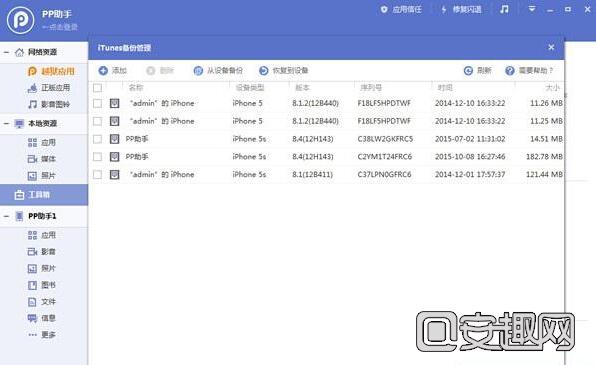Open the 工具箱 toolbox item
Image resolution: width=596 pixels, height=365 pixels.
click(44, 195)
